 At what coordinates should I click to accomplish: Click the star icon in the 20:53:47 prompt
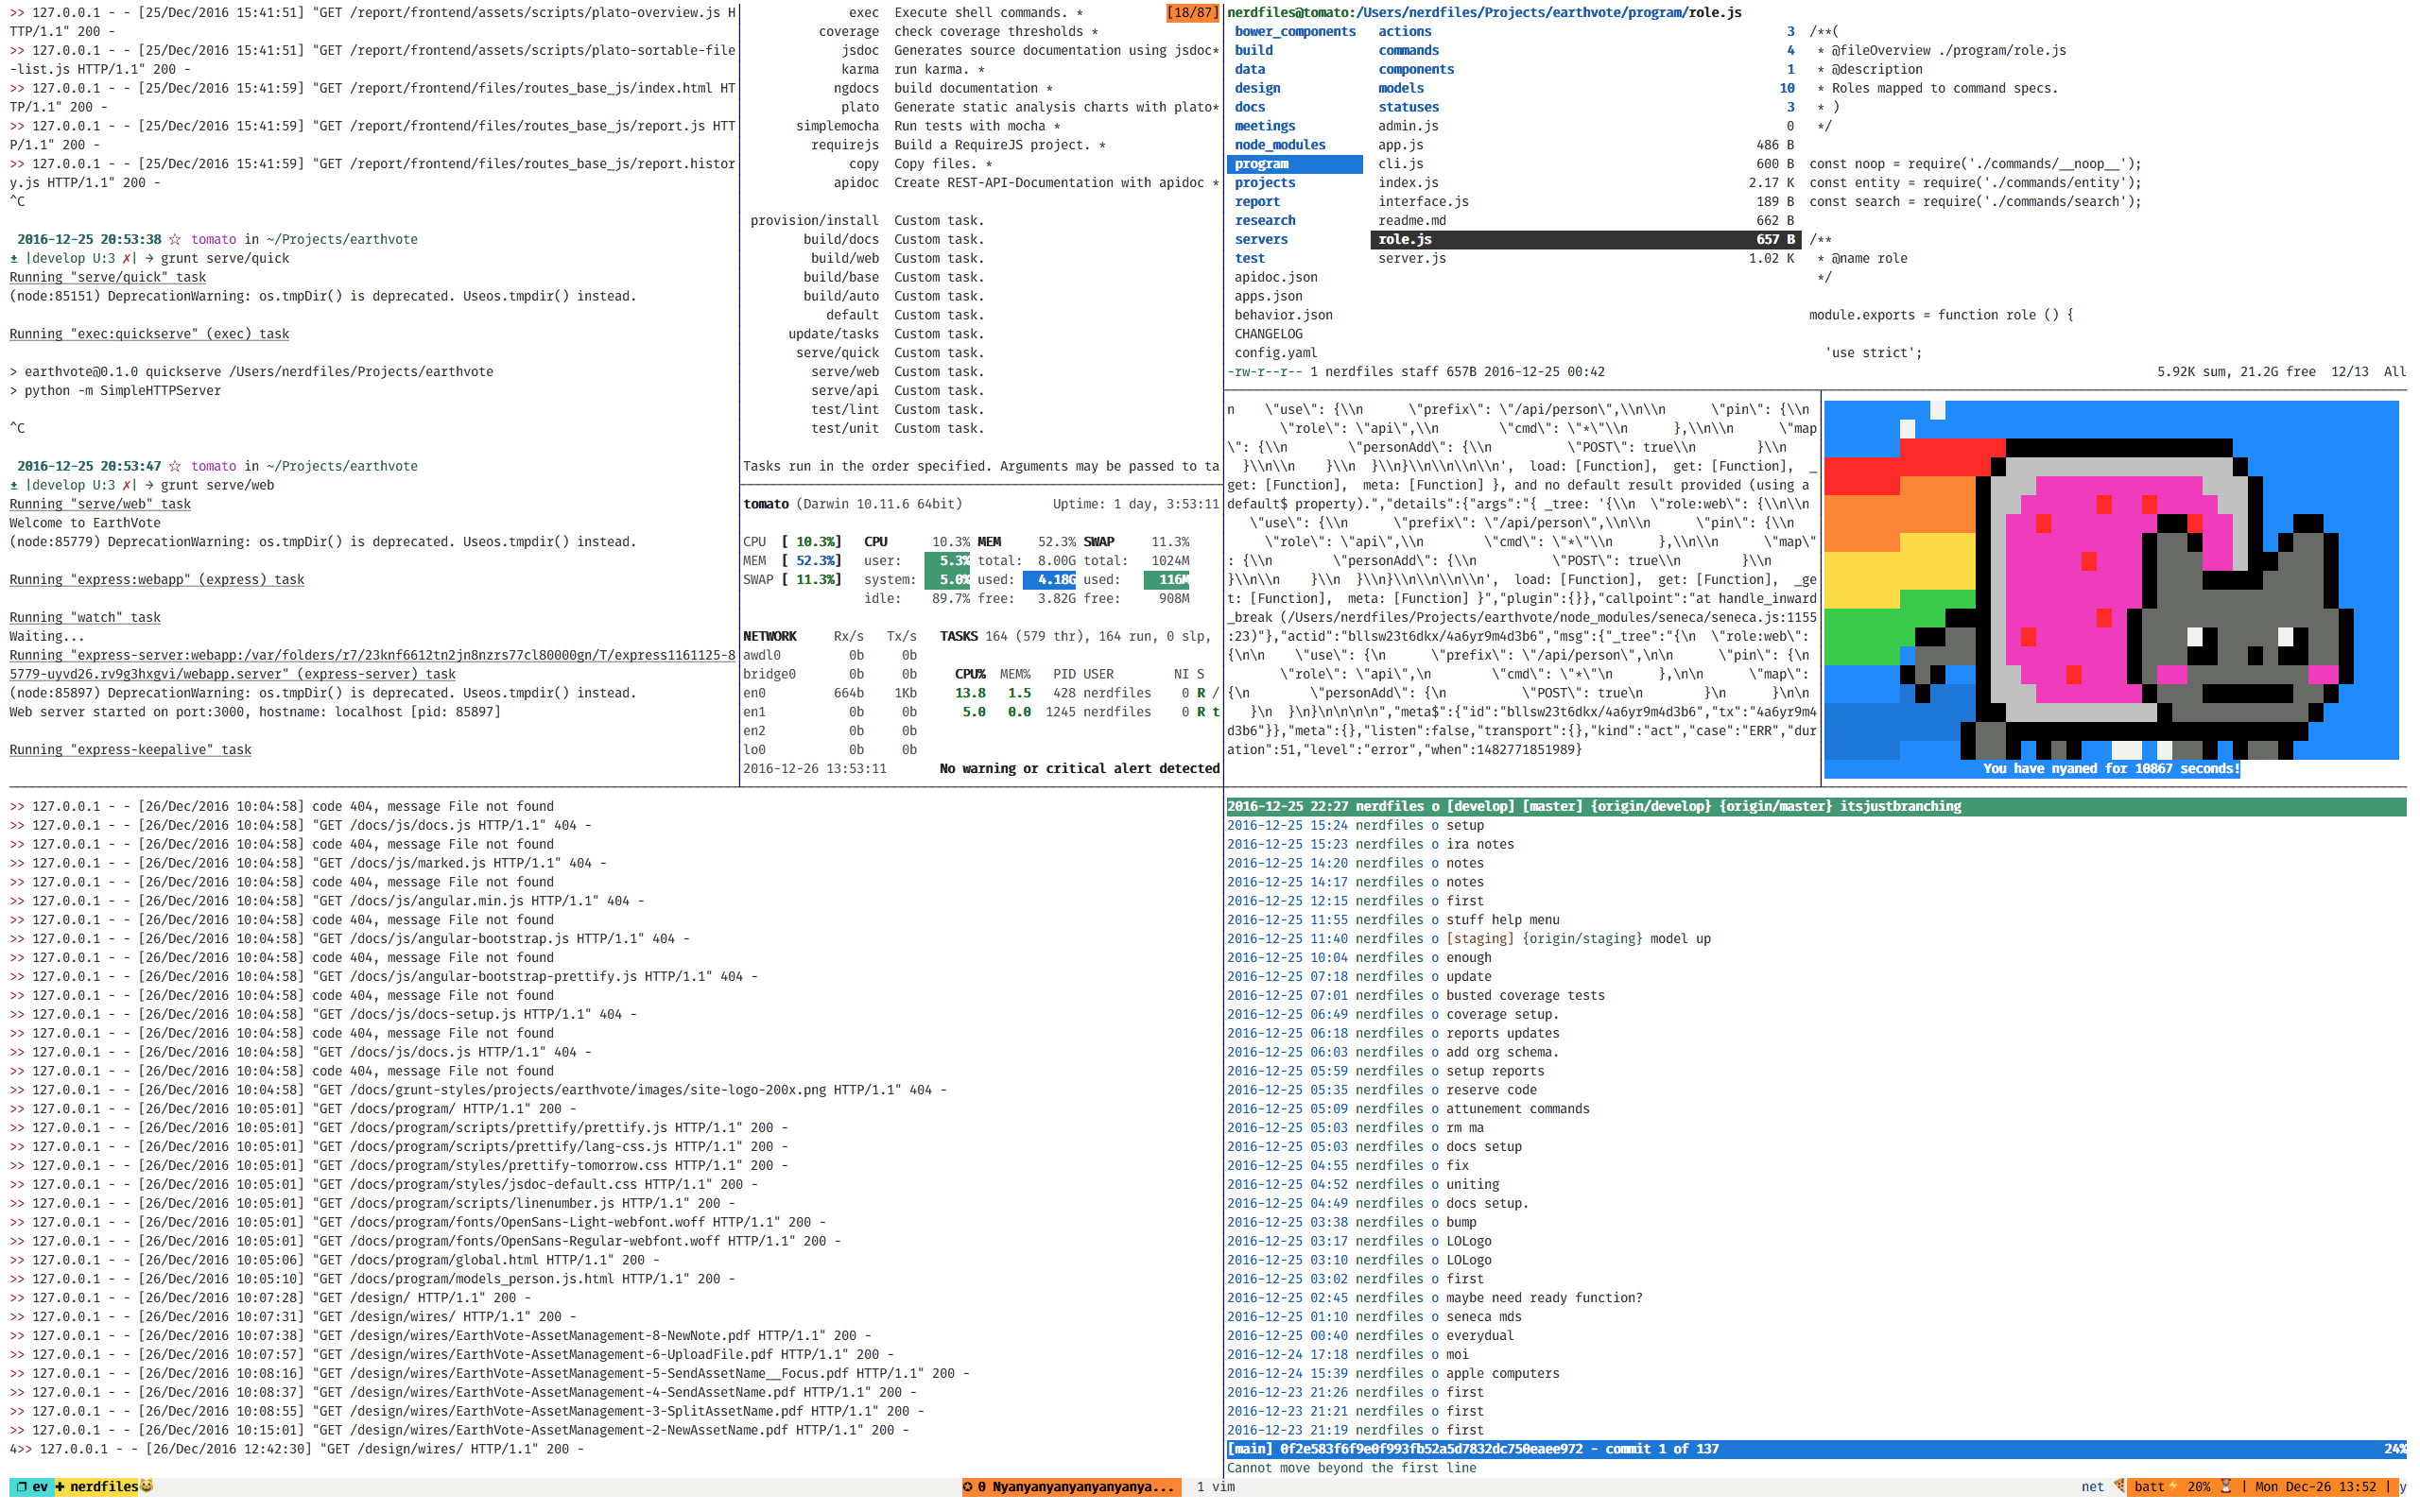tap(175, 466)
